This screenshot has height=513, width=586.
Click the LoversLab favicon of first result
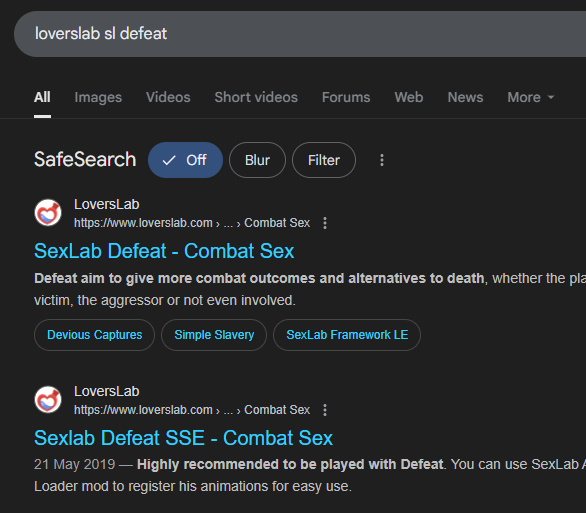tap(48, 213)
